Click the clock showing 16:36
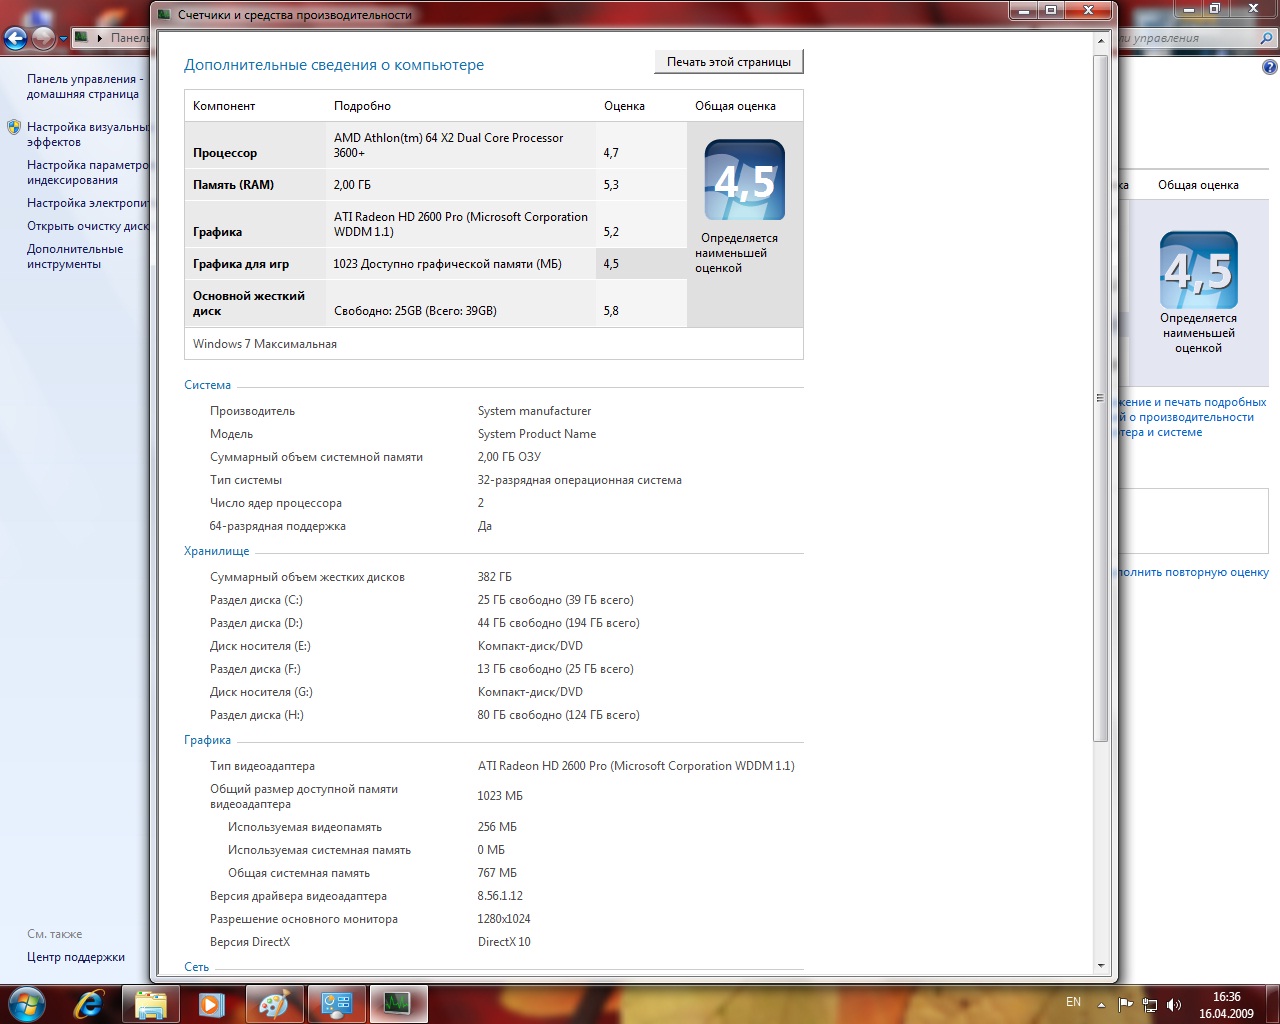 pyautogui.click(x=1226, y=997)
